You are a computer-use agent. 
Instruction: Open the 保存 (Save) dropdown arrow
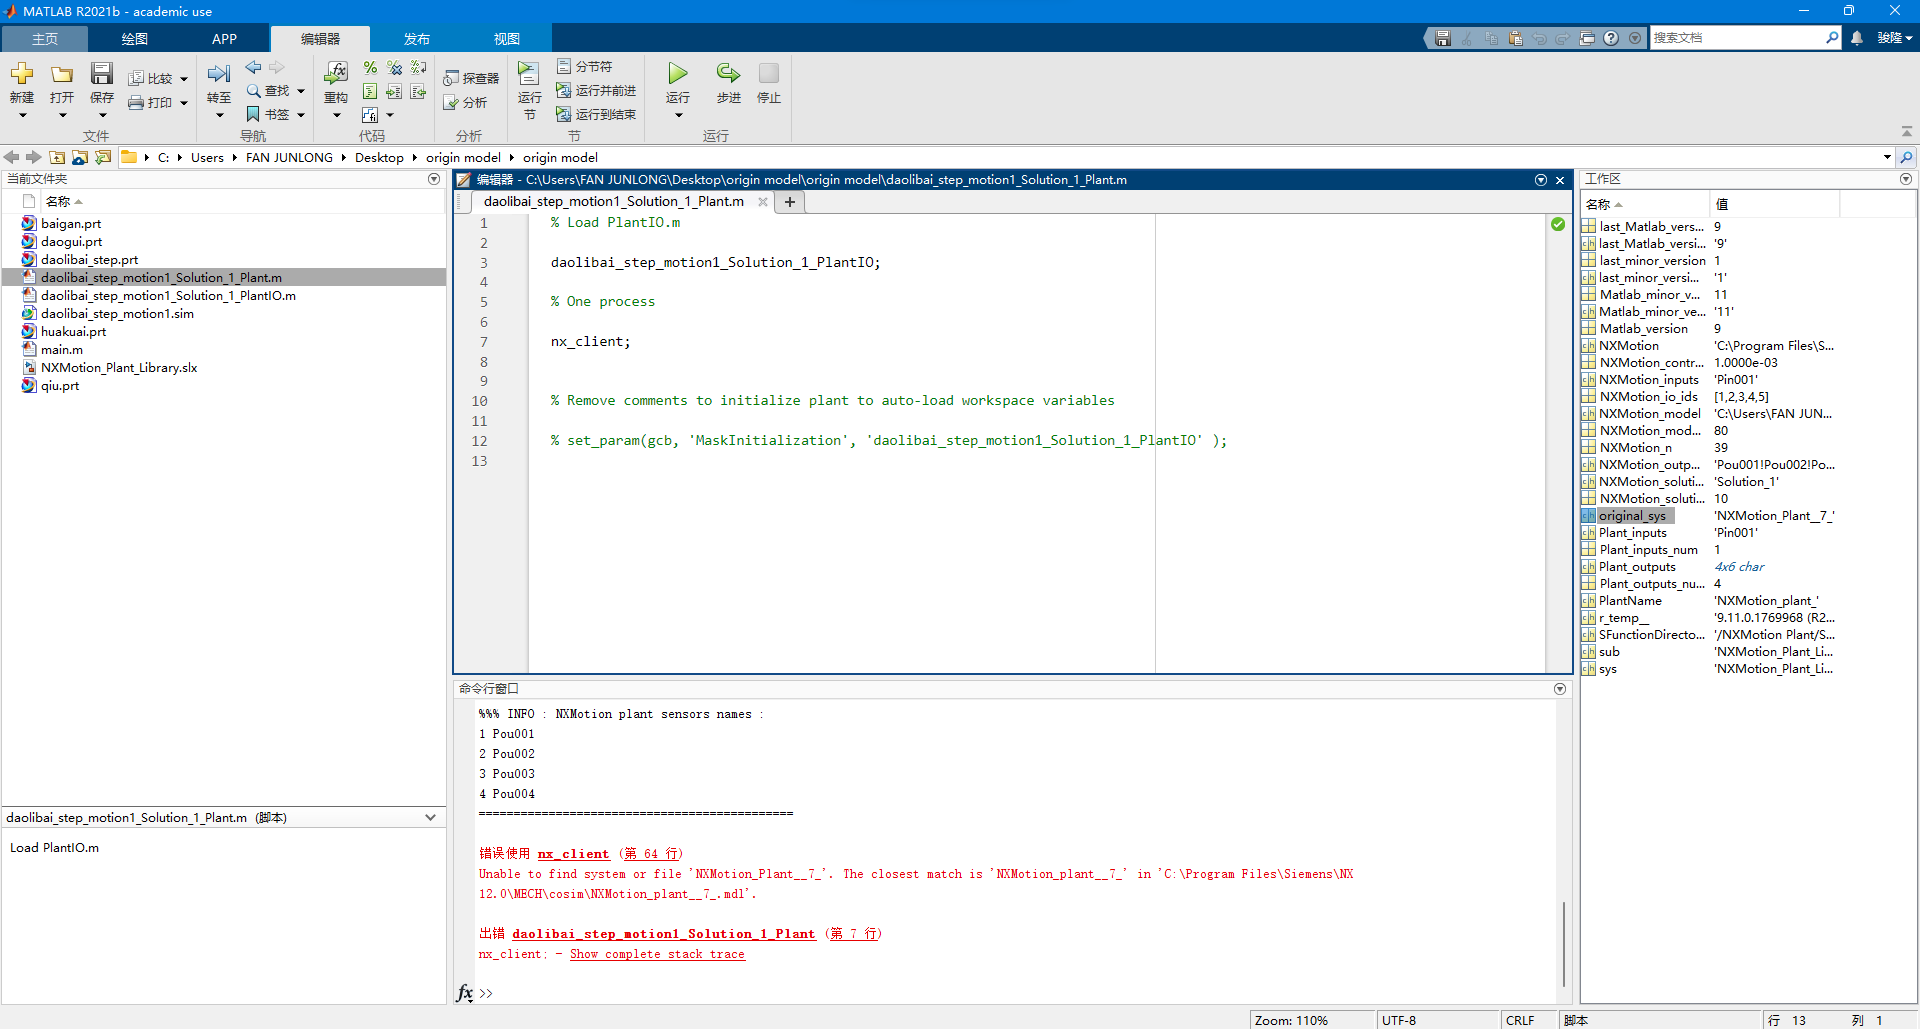(101, 114)
